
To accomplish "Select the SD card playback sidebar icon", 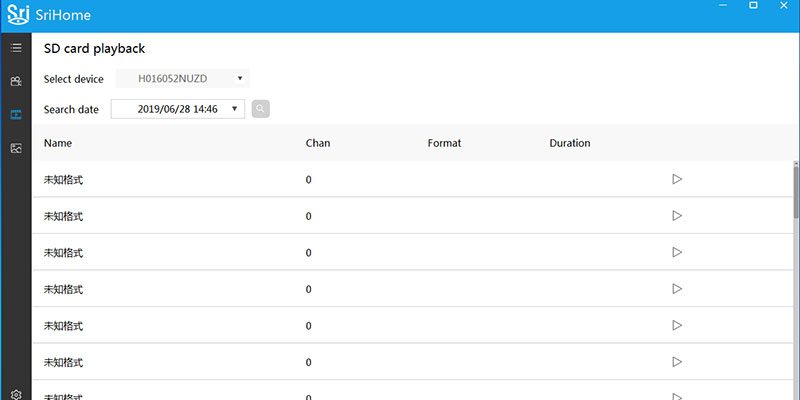I will pos(16,115).
